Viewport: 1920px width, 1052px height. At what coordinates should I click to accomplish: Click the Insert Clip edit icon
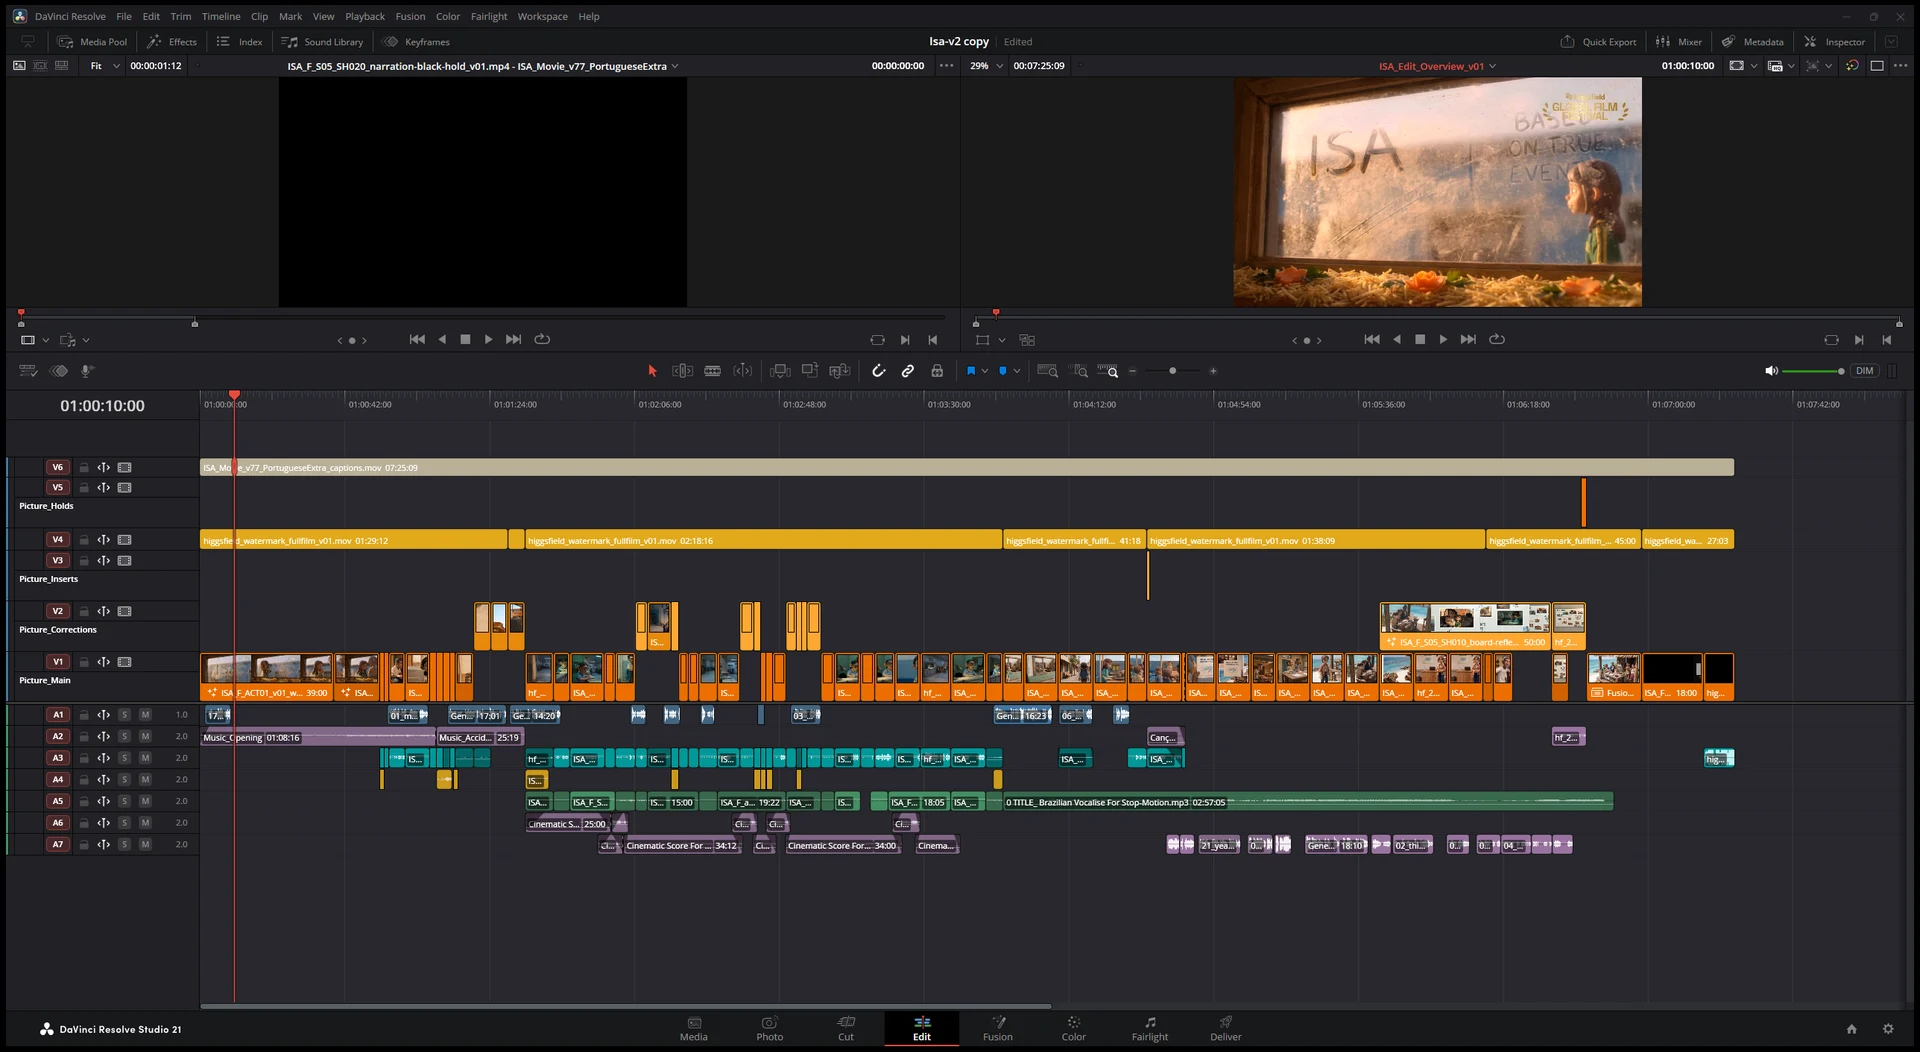pos(780,371)
